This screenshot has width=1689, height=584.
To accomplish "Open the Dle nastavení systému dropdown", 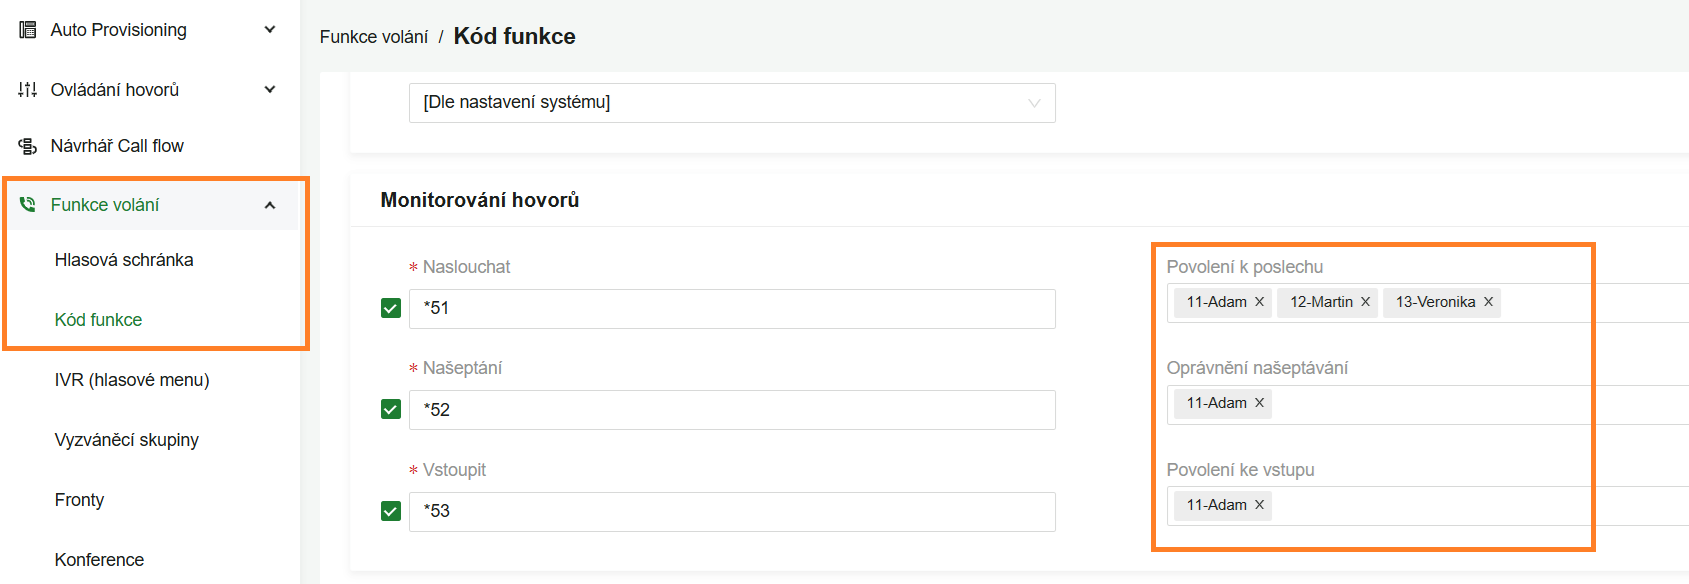I will [731, 103].
